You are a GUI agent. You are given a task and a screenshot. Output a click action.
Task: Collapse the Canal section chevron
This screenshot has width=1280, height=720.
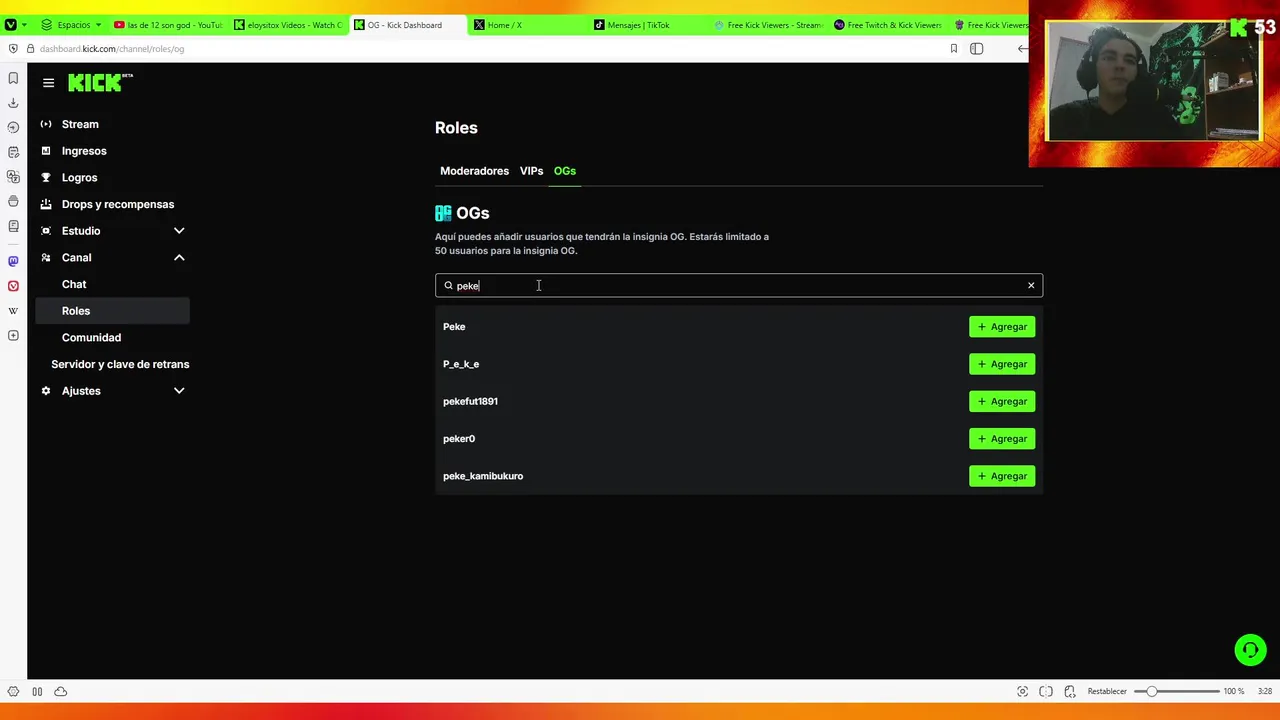click(x=179, y=257)
